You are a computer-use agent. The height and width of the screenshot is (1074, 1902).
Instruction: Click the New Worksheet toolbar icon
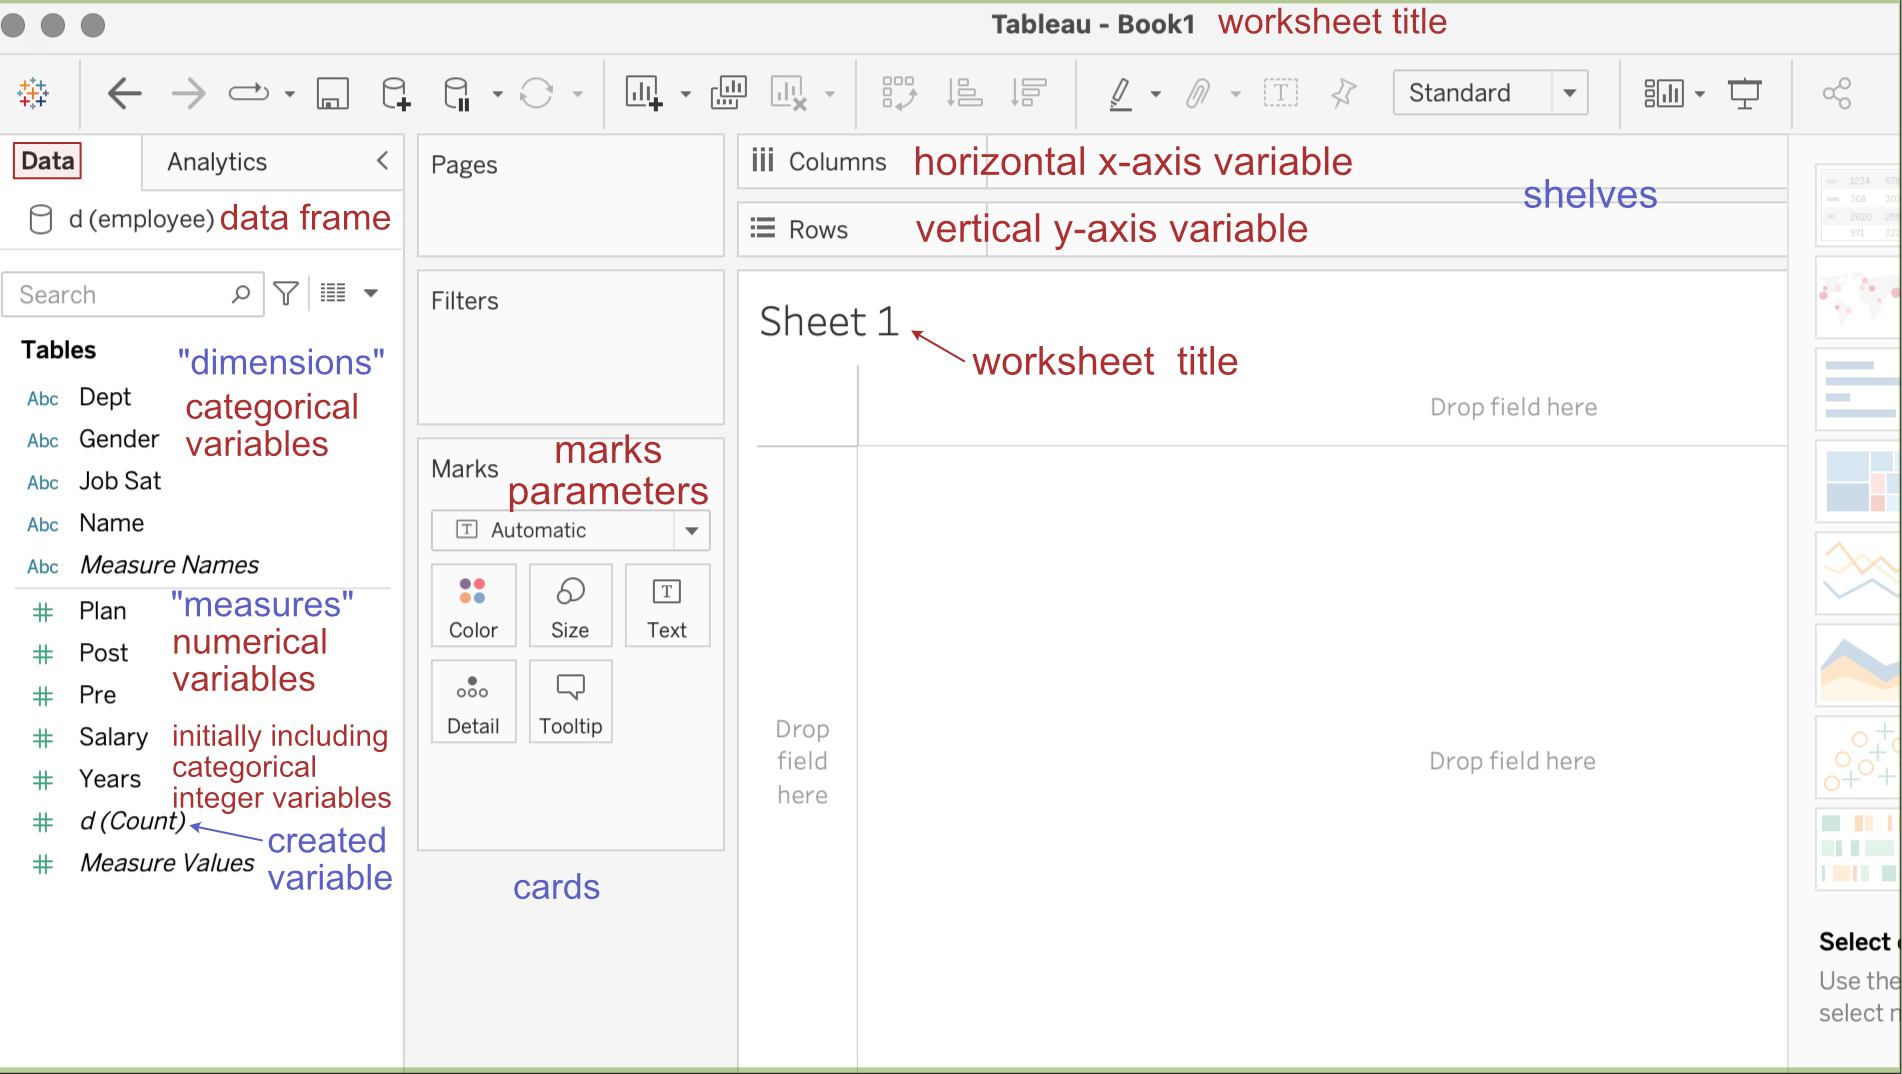click(643, 94)
